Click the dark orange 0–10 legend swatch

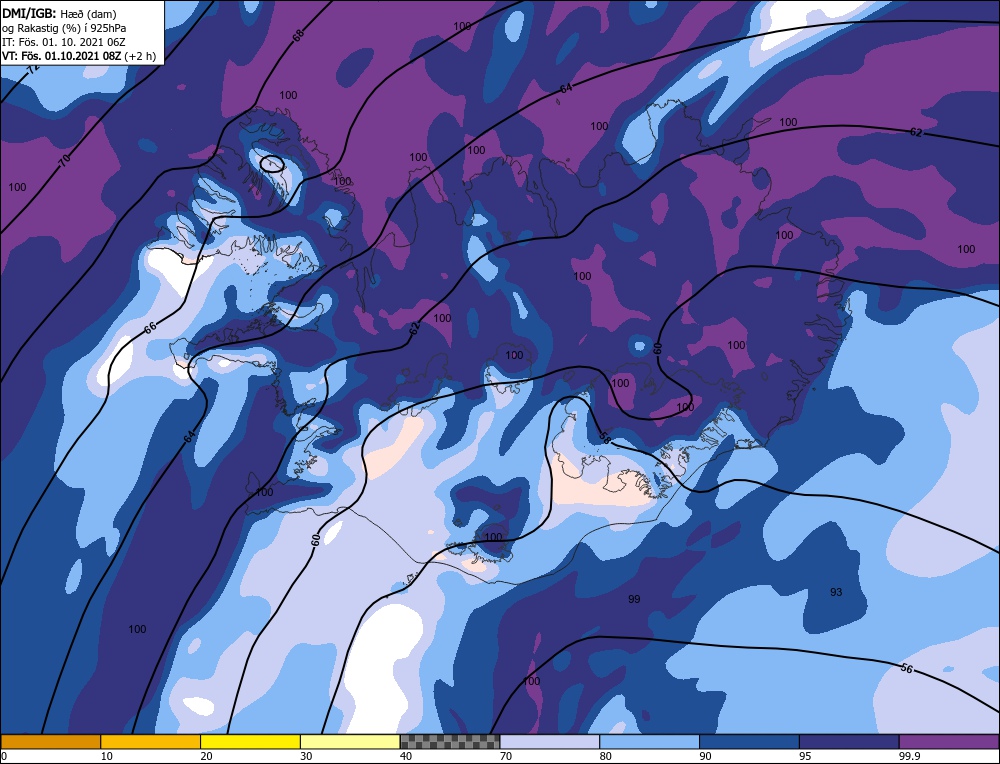[x=50, y=742]
